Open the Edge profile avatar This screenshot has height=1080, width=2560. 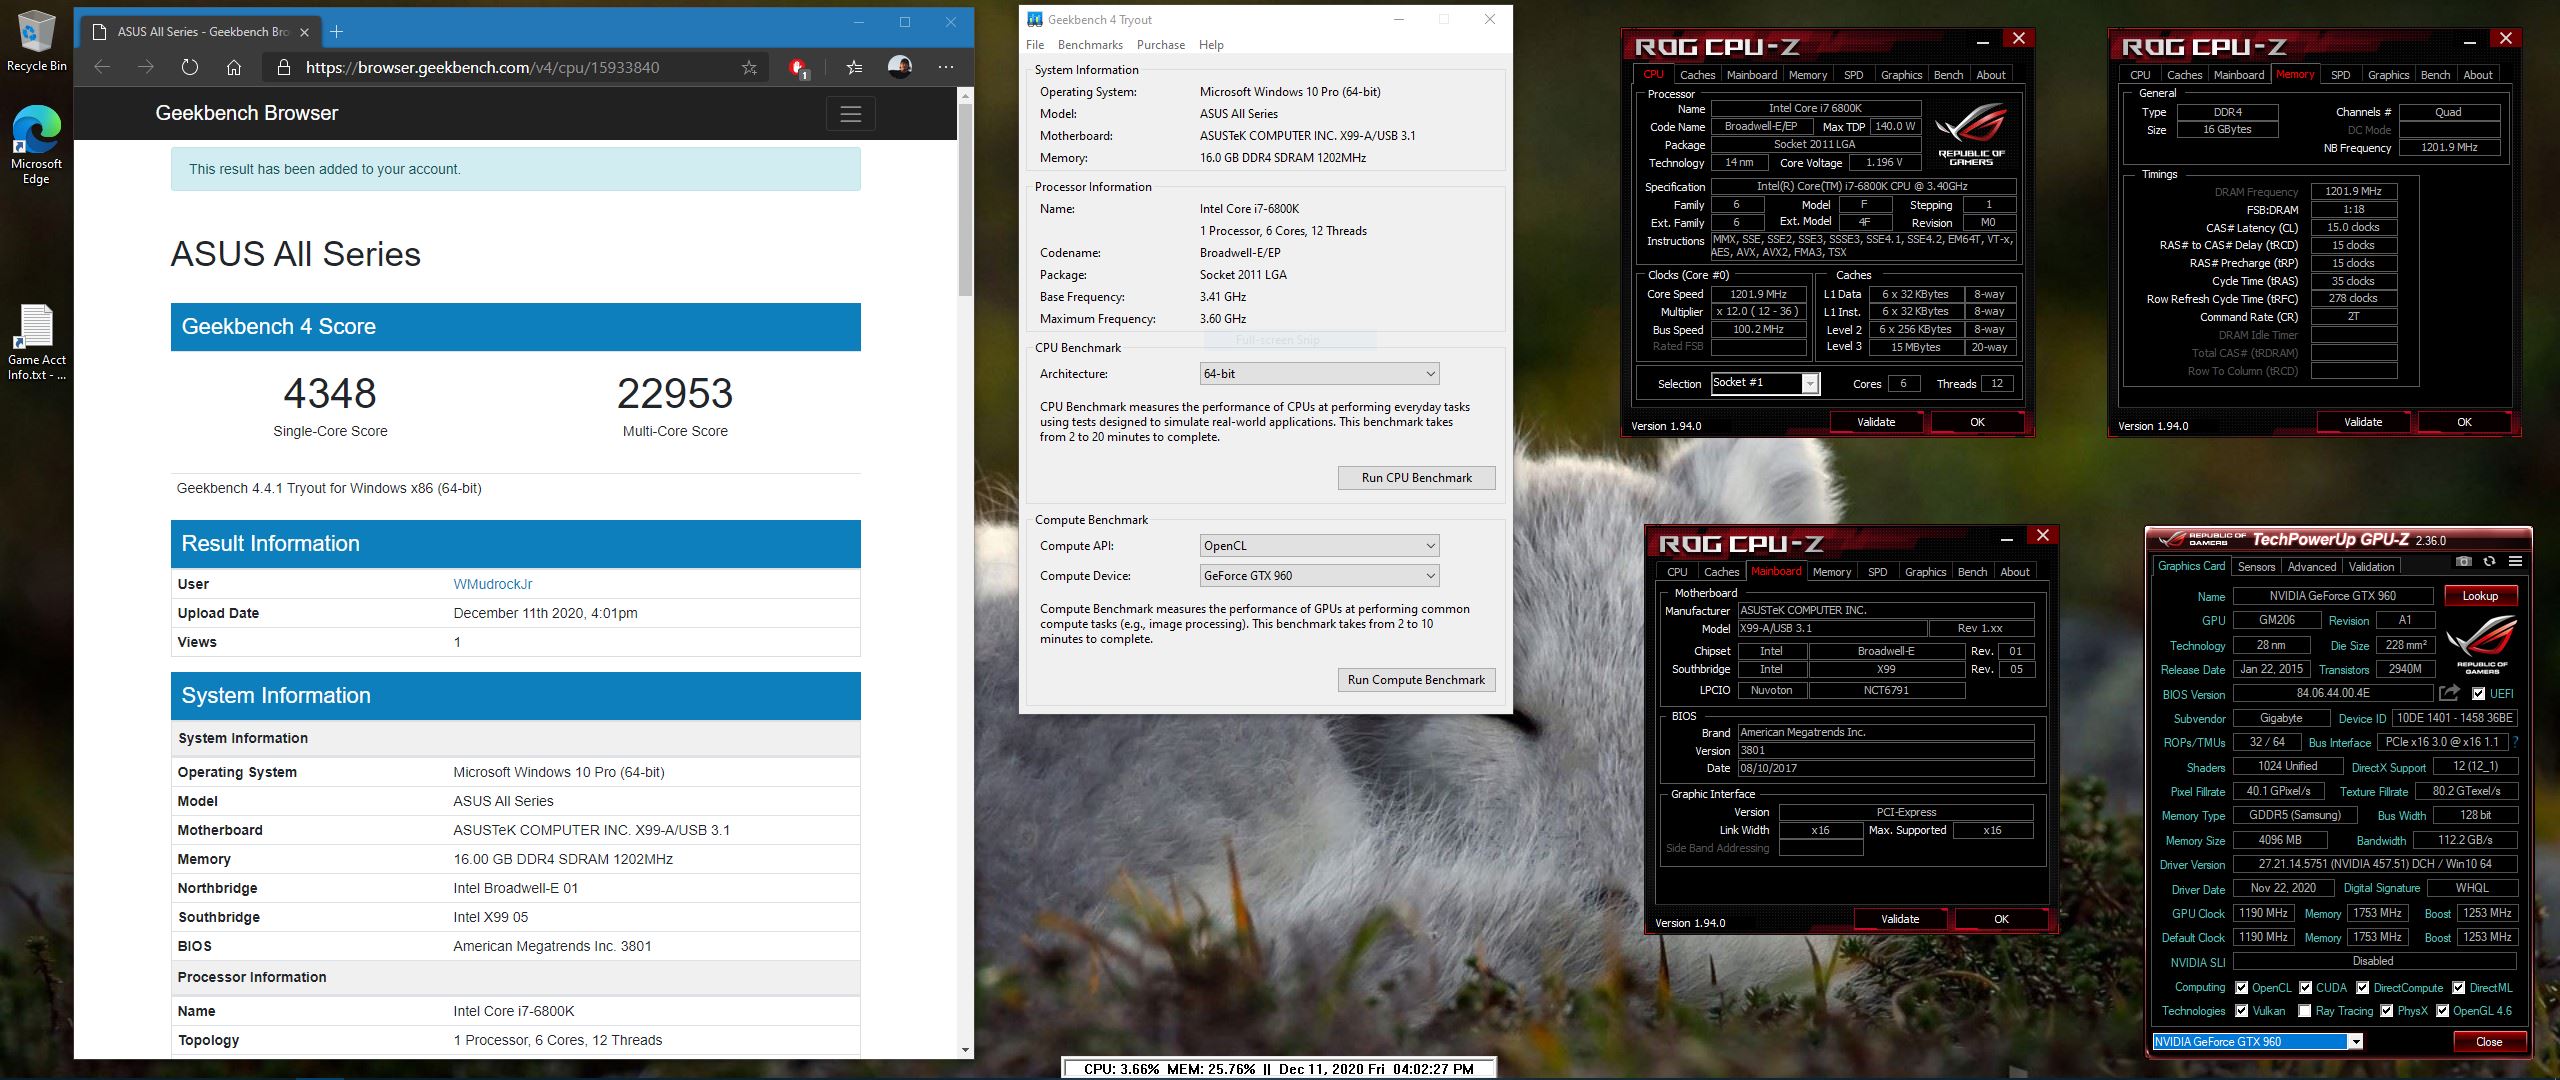pos(900,67)
